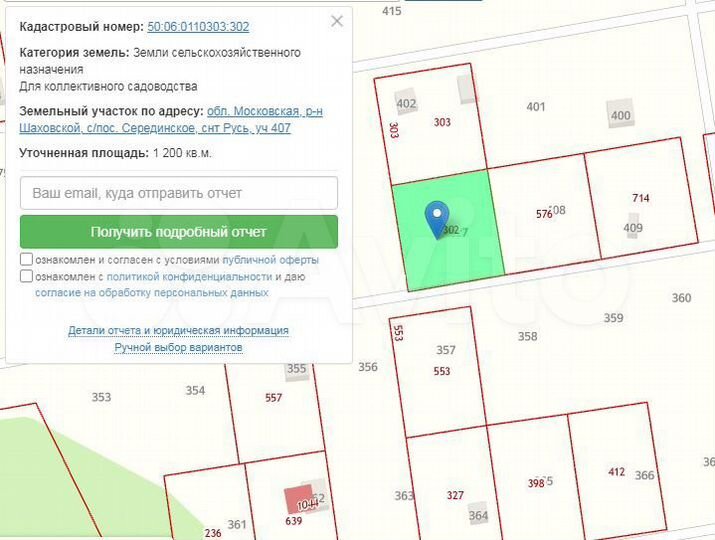Click the email input field
The width and height of the screenshot is (715, 540).
click(x=179, y=193)
